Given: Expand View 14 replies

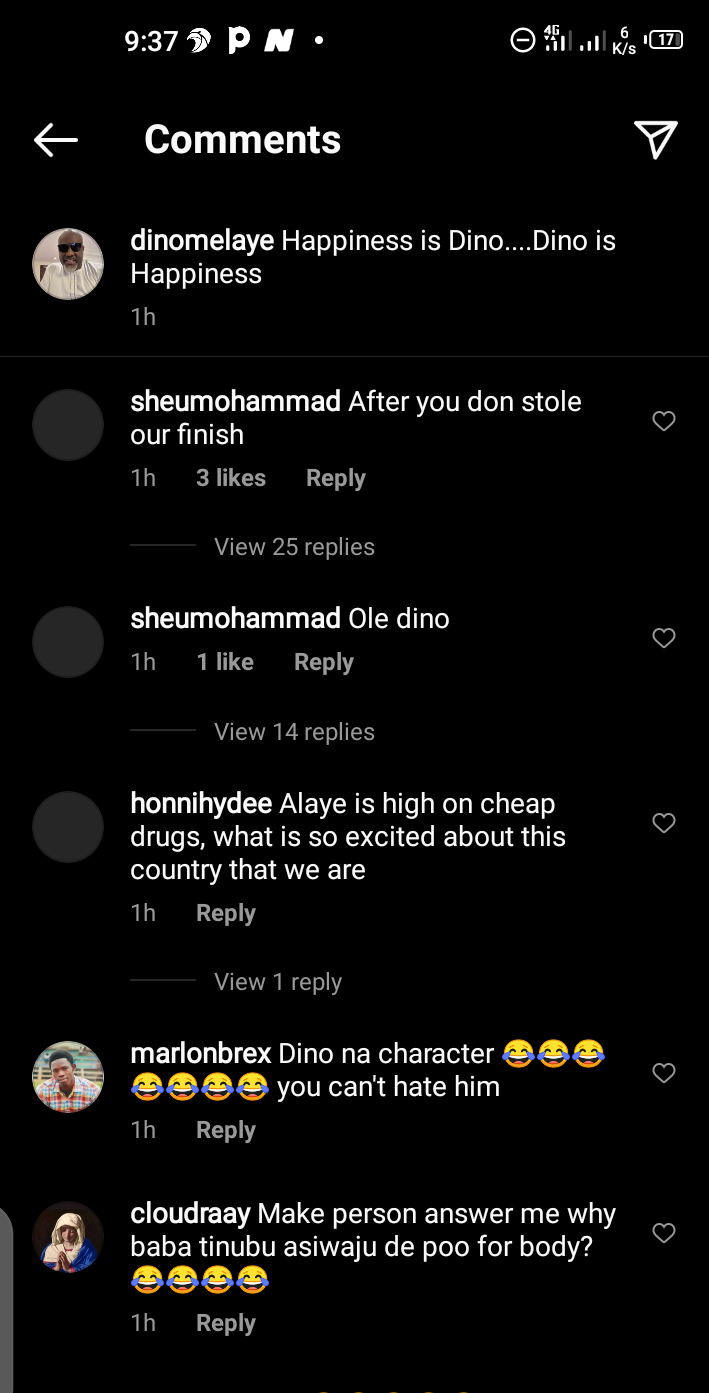Looking at the screenshot, I should (x=294, y=732).
